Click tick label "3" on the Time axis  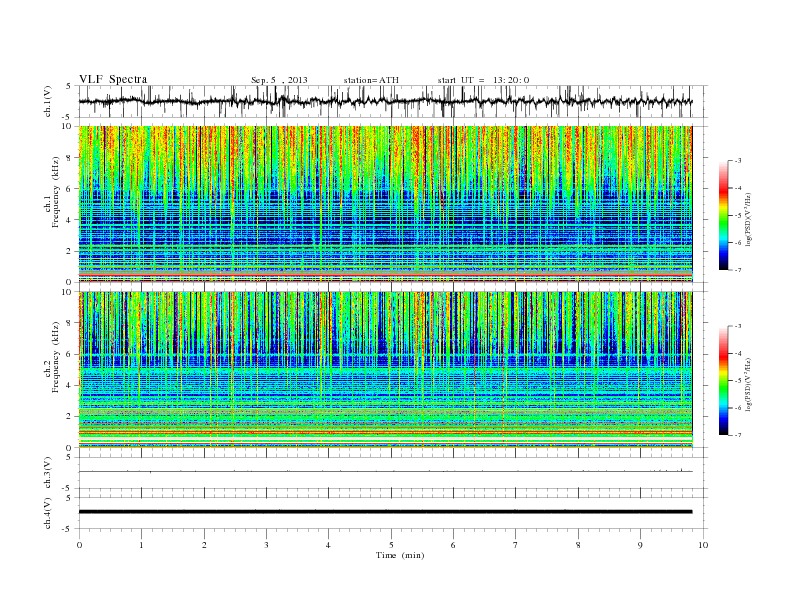pyautogui.click(x=267, y=545)
